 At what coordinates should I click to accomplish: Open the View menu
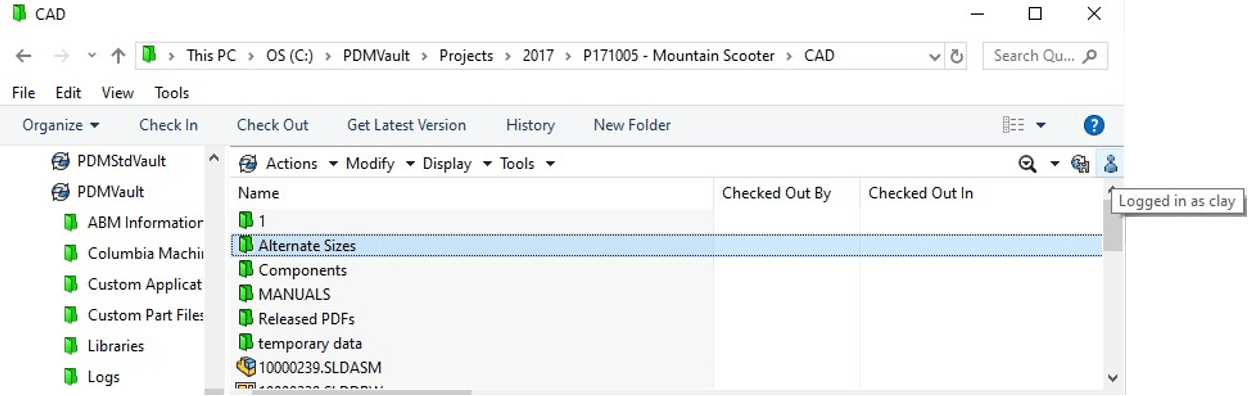click(117, 93)
